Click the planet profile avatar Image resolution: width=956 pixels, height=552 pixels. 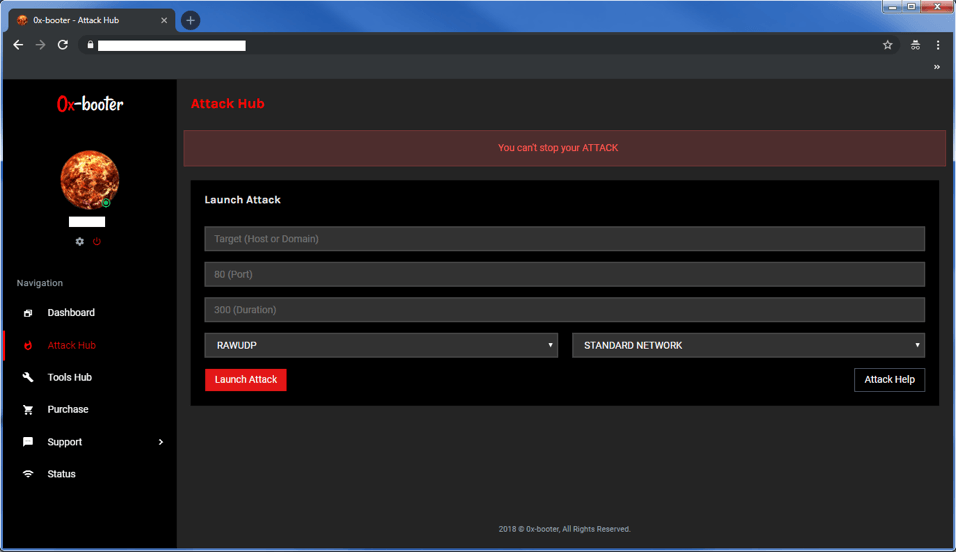[x=89, y=179]
